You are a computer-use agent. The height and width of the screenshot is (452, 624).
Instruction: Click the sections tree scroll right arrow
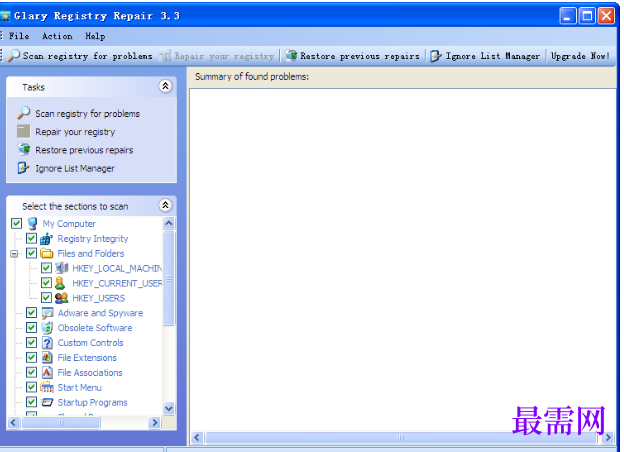pyautogui.click(x=154, y=423)
